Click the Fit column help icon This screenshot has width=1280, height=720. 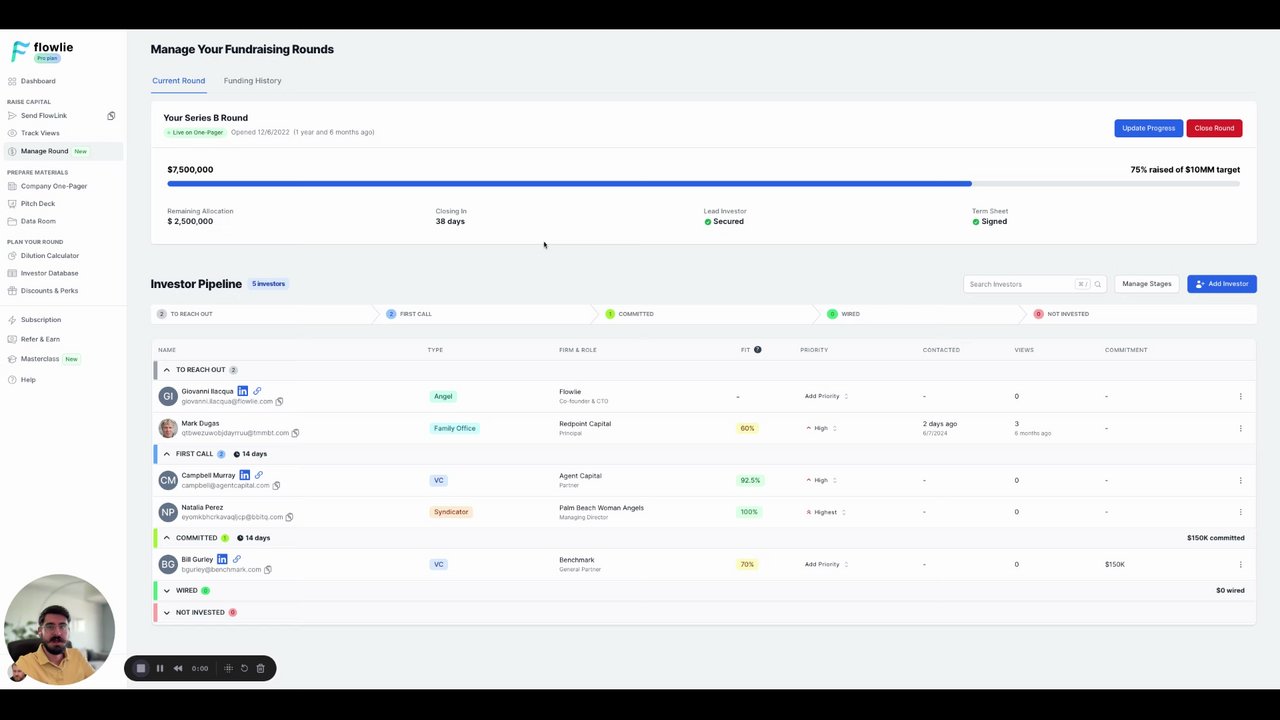pos(757,350)
